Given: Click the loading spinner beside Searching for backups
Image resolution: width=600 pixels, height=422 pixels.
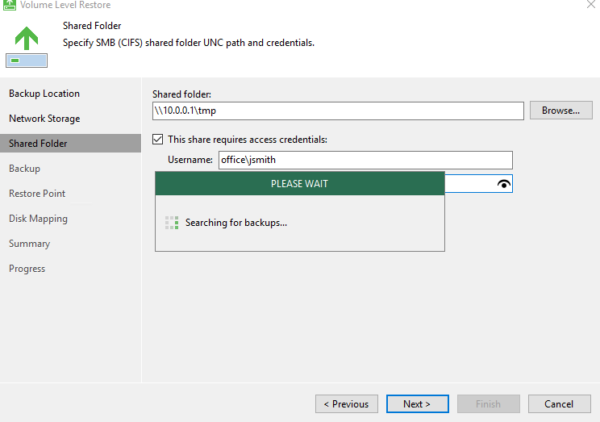Looking at the screenshot, I should click(171, 222).
